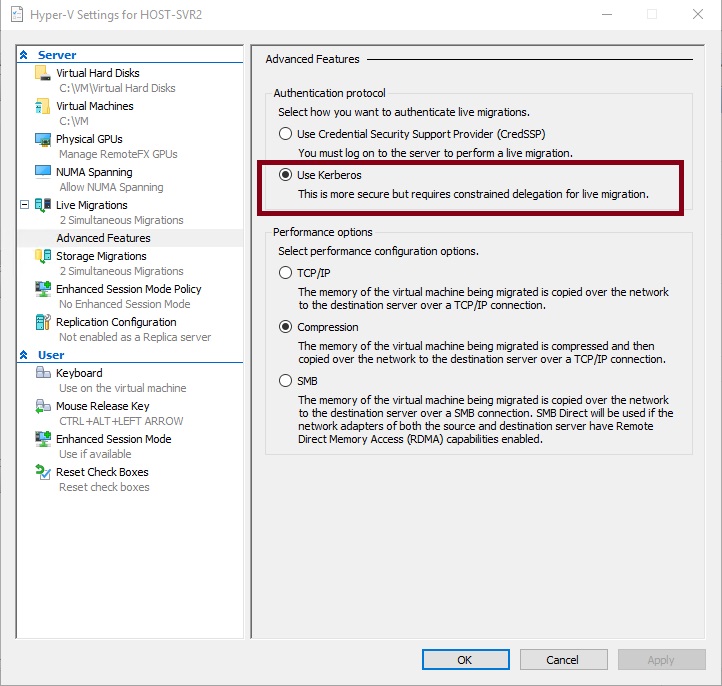The height and width of the screenshot is (686, 722).
Task: Select the Physical GPUs icon
Action: (x=42, y=139)
